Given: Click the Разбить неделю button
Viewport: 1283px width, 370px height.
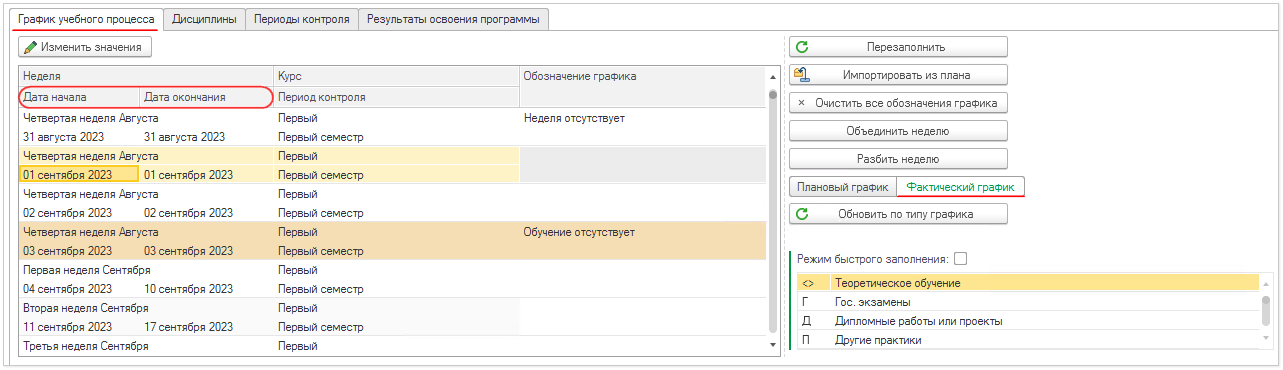Looking at the screenshot, I should pyautogui.click(x=898, y=158).
